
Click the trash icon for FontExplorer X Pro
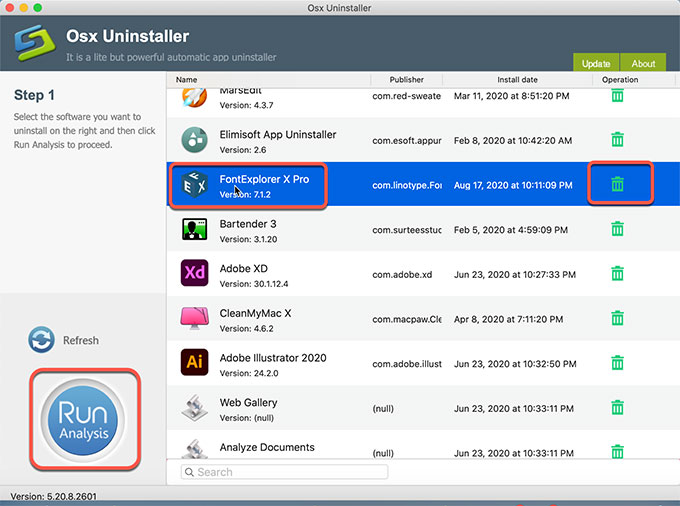click(x=617, y=184)
